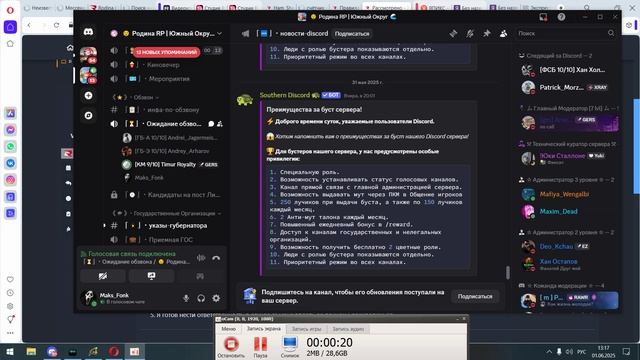Focus the Поиск search field
The width and height of the screenshot is (640, 360).
[565, 33]
